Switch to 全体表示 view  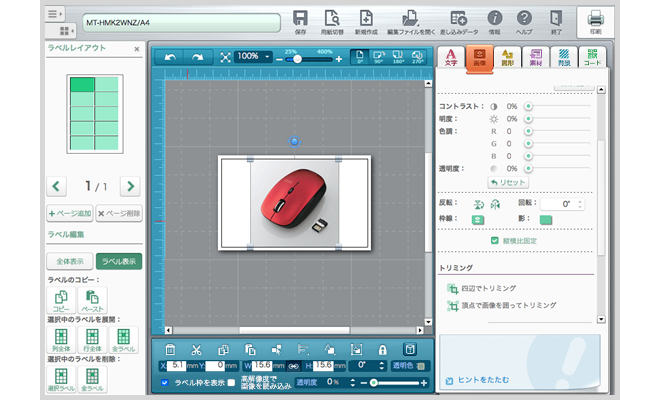coord(70,261)
